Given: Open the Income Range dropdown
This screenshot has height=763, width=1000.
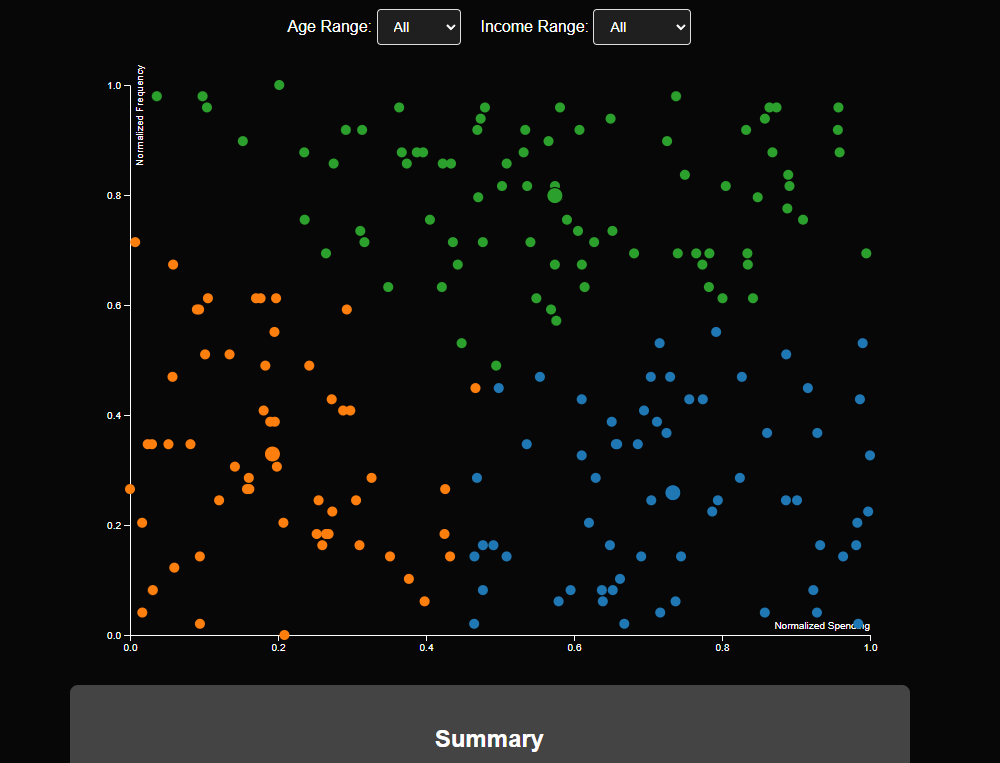Looking at the screenshot, I should point(641,27).
